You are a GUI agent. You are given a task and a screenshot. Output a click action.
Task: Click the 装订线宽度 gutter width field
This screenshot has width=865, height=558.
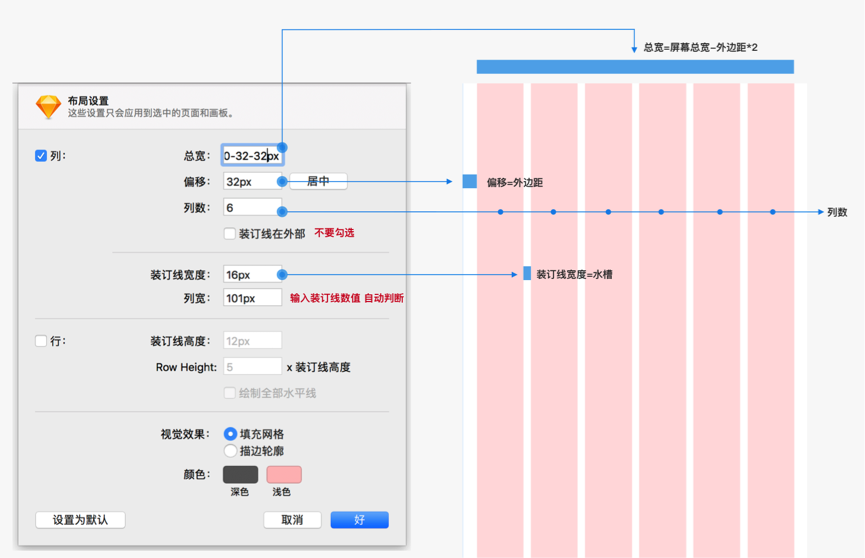253,274
